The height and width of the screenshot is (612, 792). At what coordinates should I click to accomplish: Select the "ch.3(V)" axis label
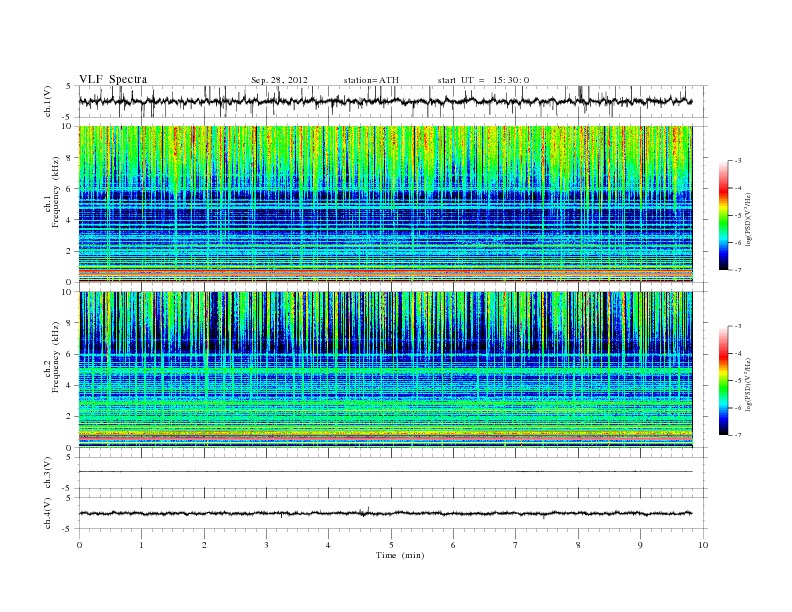tap(48, 473)
